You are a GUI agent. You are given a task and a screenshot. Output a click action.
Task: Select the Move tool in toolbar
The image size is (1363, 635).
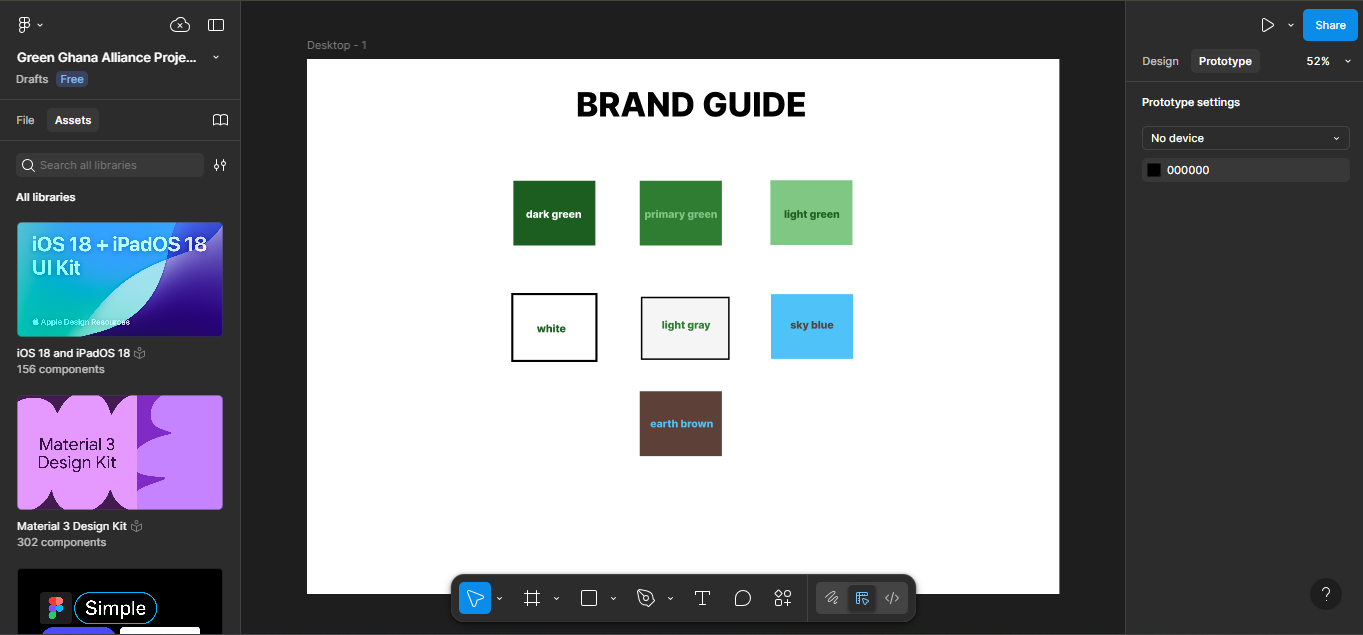pos(475,598)
